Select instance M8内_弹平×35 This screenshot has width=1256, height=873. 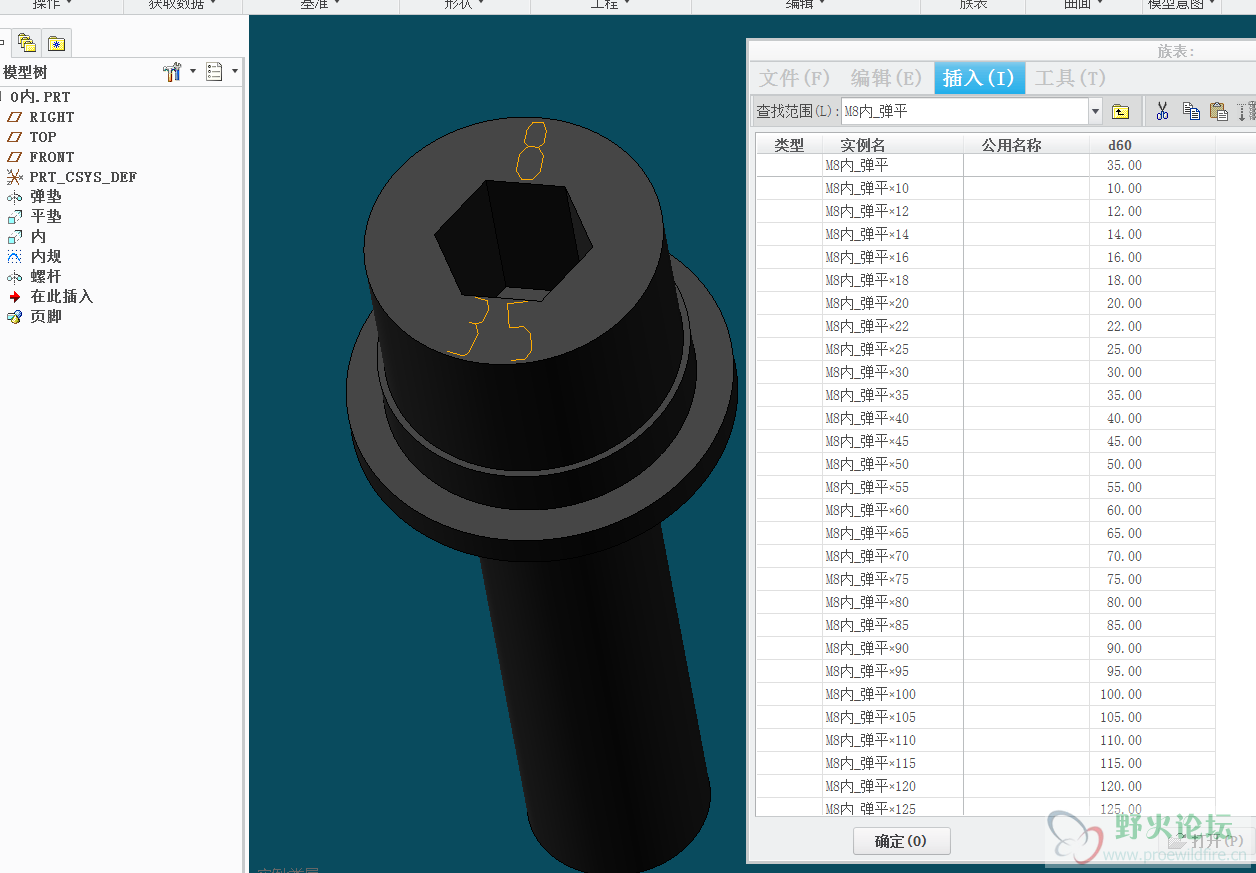coord(867,395)
